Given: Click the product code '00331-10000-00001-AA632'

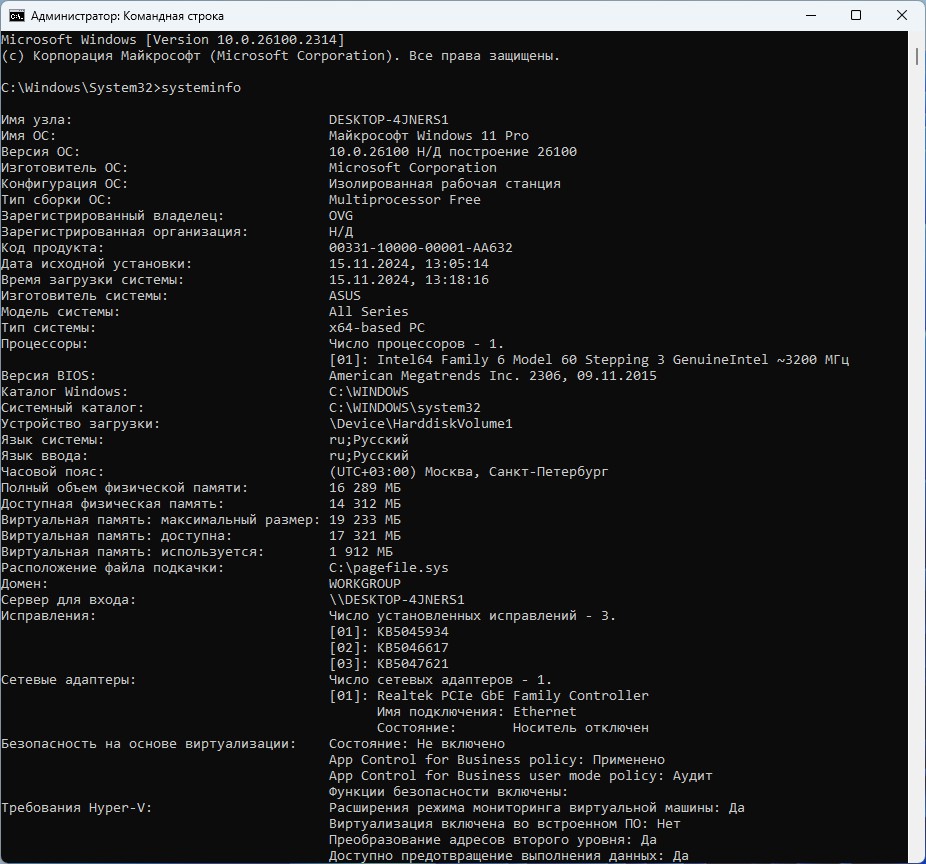Looking at the screenshot, I should pos(420,247).
